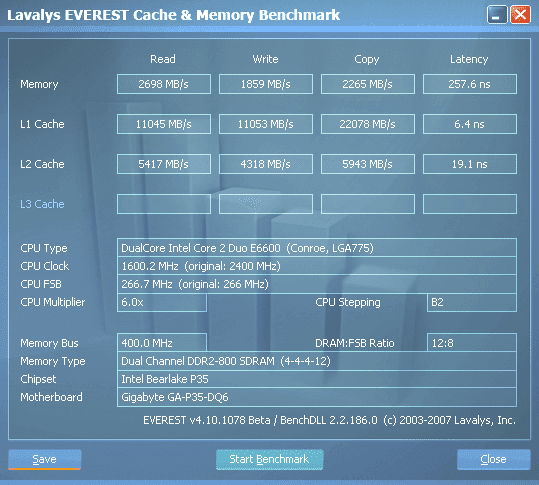Screen dimensions: 539x485
Task: Click the Save button
Action: (x=45, y=459)
